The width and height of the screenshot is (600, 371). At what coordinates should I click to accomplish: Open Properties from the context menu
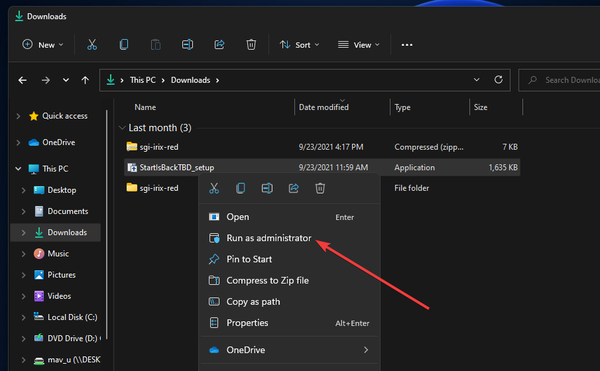289,323
